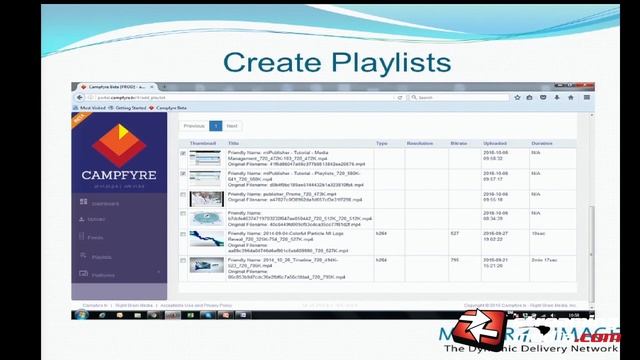The height and width of the screenshot is (360, 640).
Task: Open the Windows Start button
Action: (x=81, y=315)
